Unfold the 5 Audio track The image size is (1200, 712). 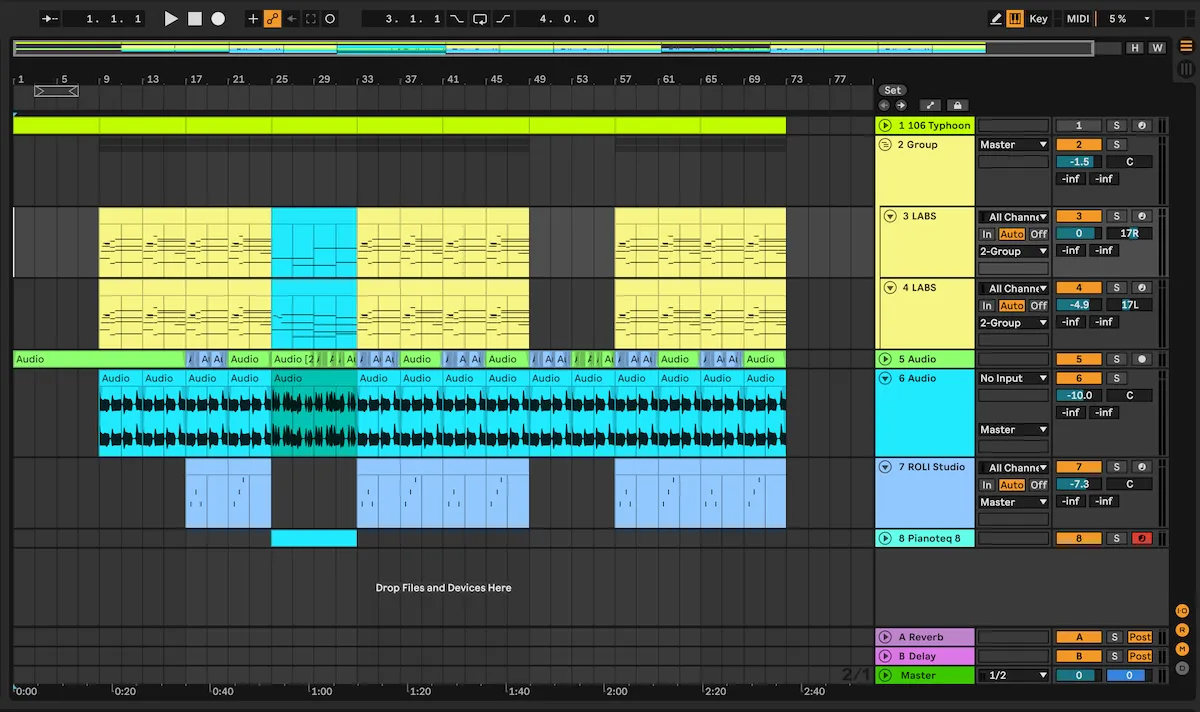pos(885,359)
